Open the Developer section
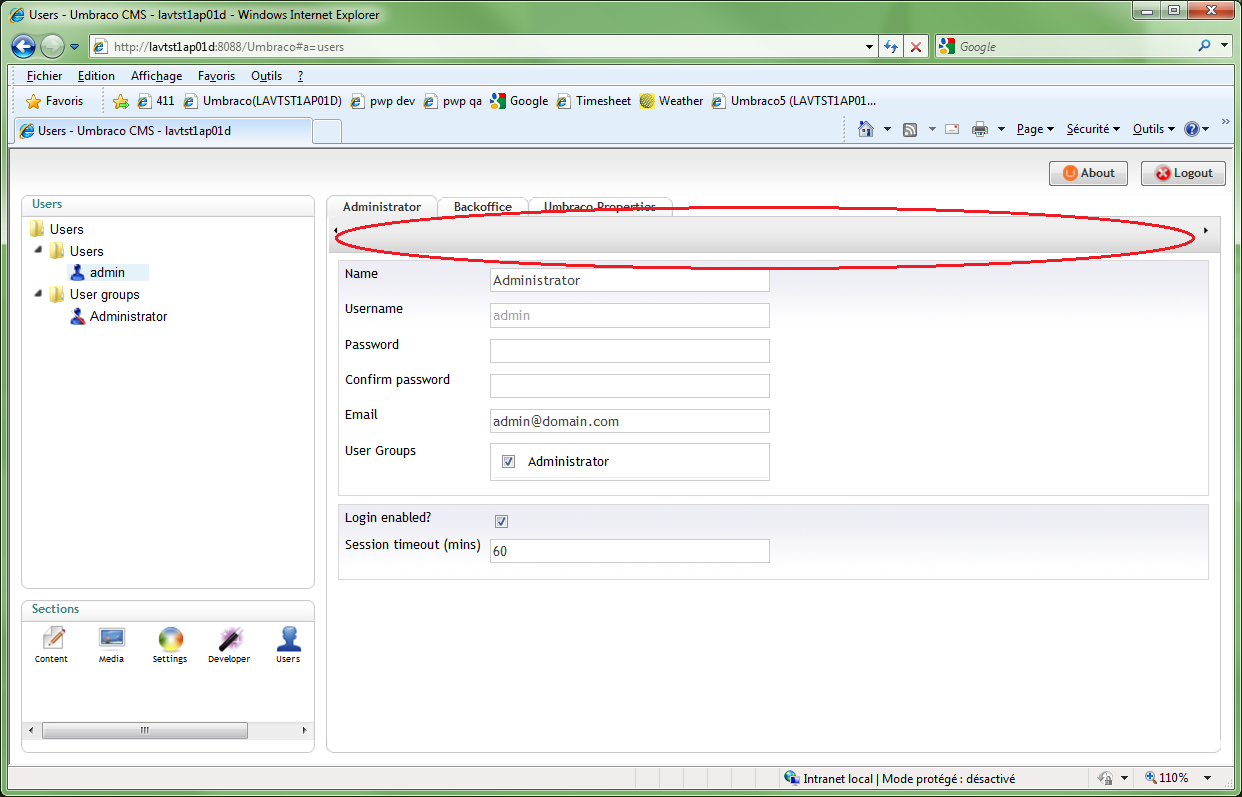1242x797 pixels. [229, 645]
